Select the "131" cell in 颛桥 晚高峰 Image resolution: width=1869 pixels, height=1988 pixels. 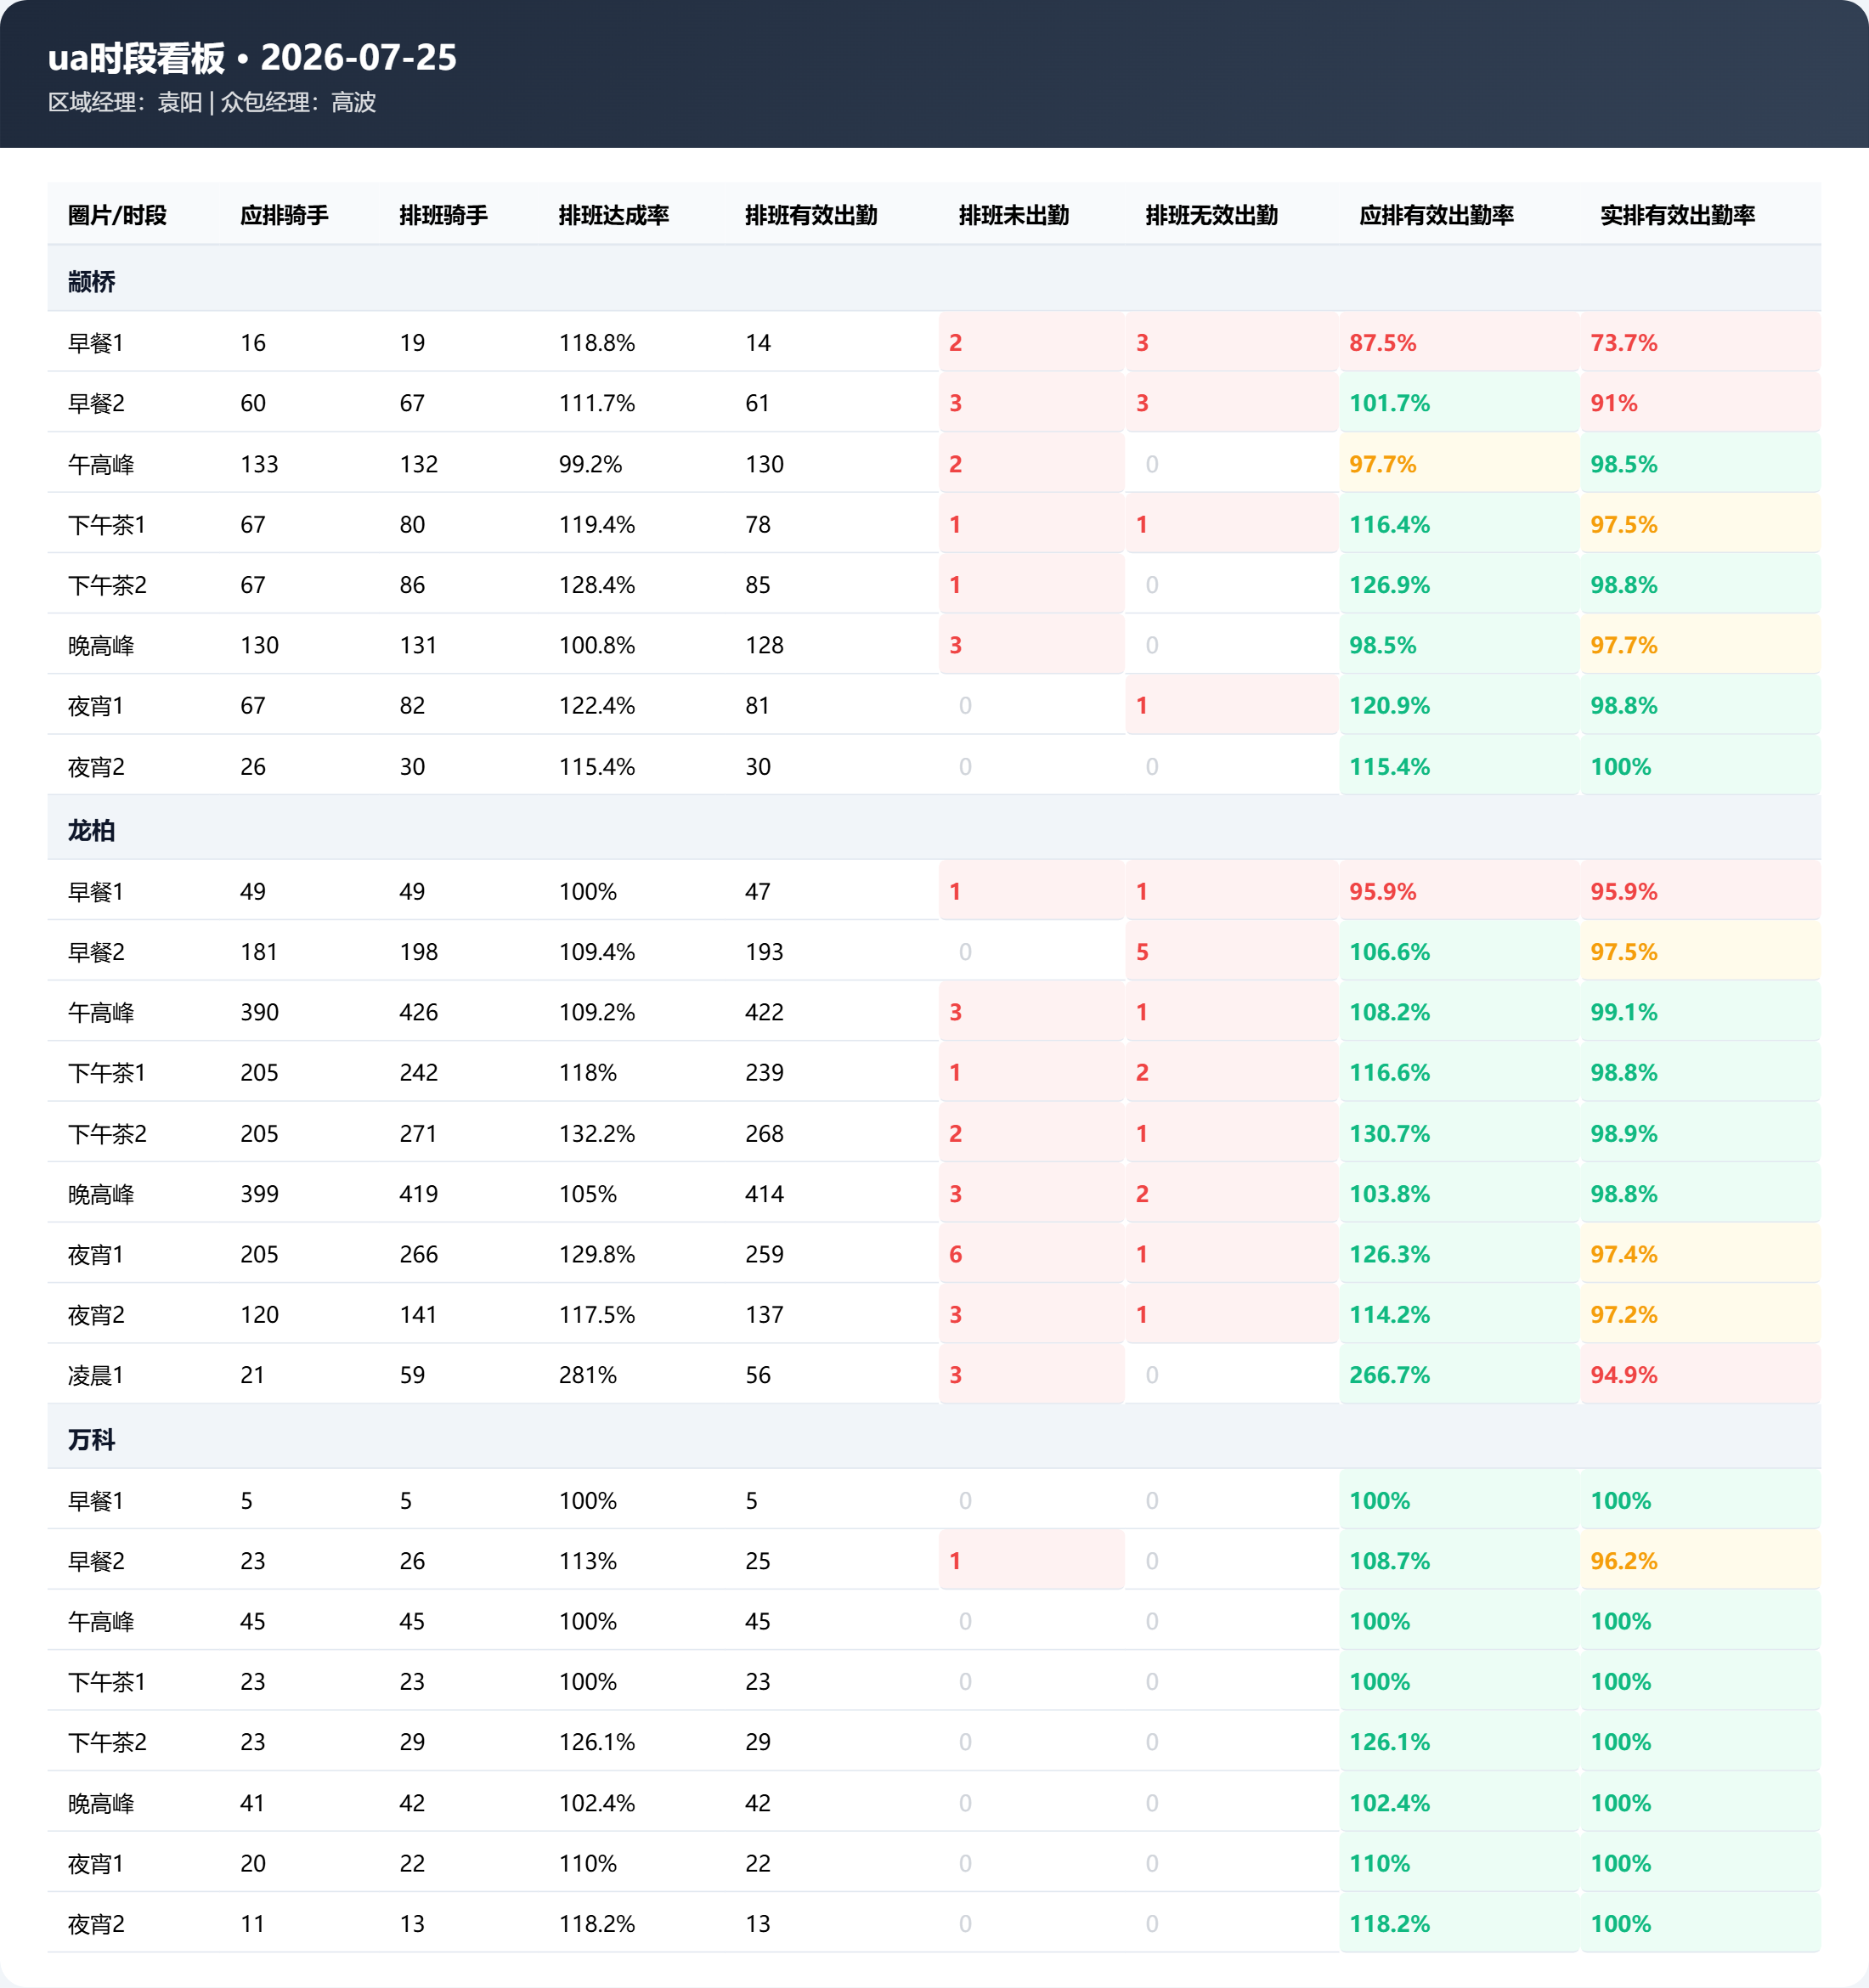pos(418,646)
